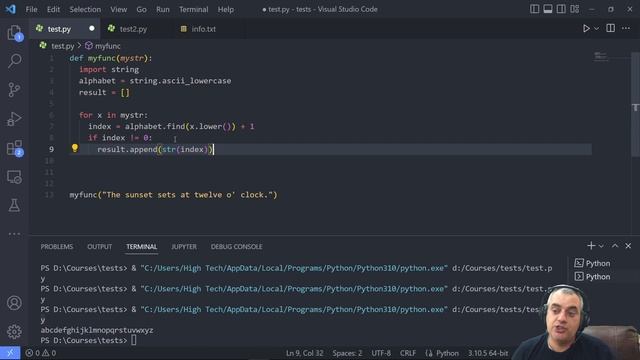
Task: Click the editor vertical scrollbar
Action: 635,104
